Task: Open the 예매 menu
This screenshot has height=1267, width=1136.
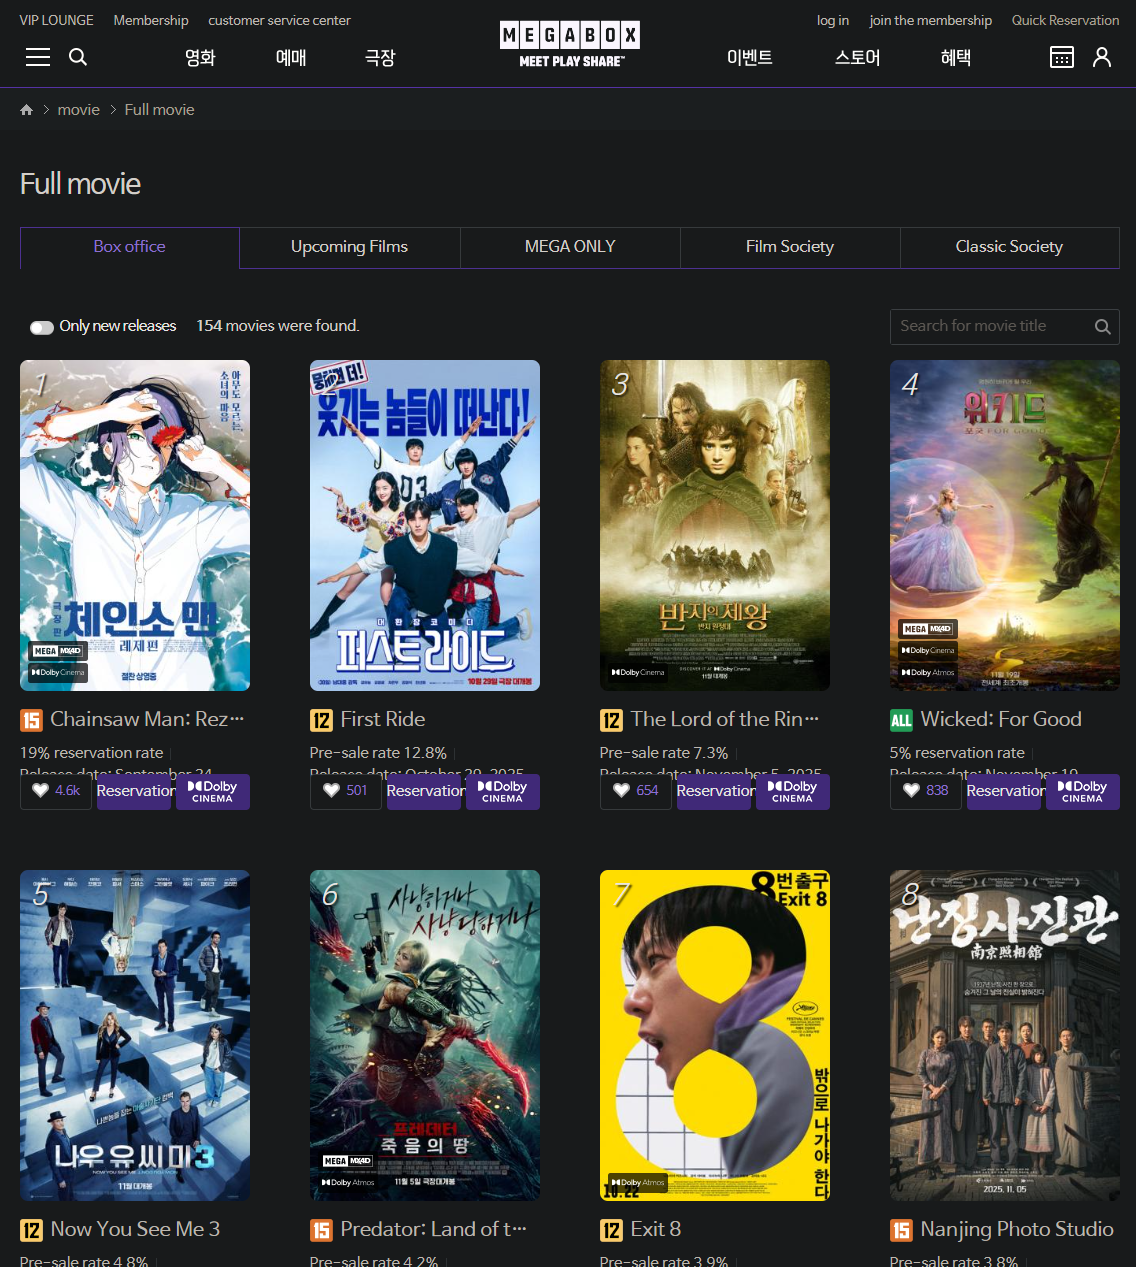Action: (x=291, y=58)
